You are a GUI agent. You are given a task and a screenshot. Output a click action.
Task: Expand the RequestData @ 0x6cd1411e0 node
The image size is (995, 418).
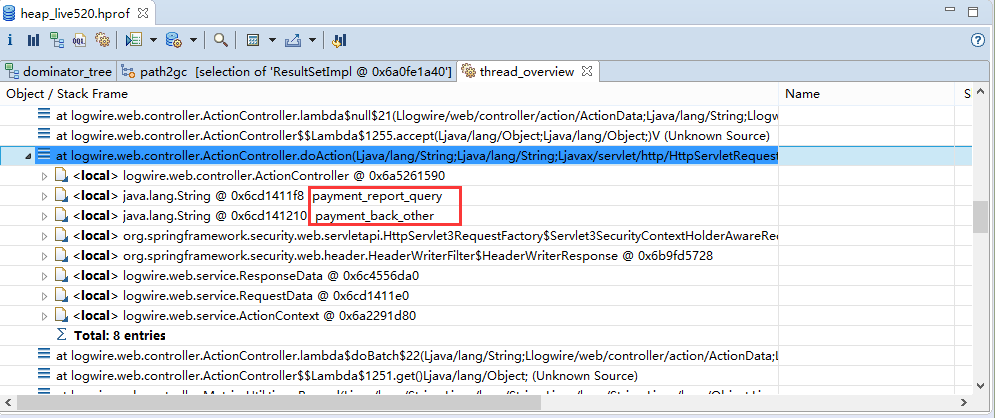[44, 296]
